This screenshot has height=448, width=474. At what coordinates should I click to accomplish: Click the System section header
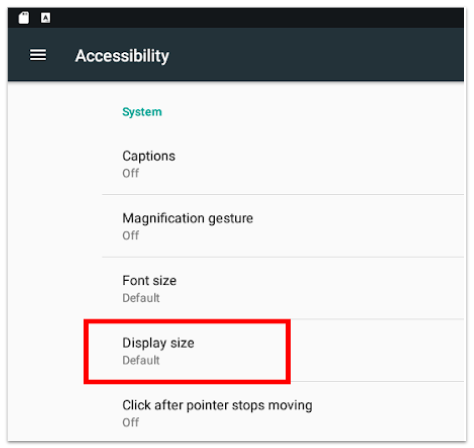pos(142,112)
